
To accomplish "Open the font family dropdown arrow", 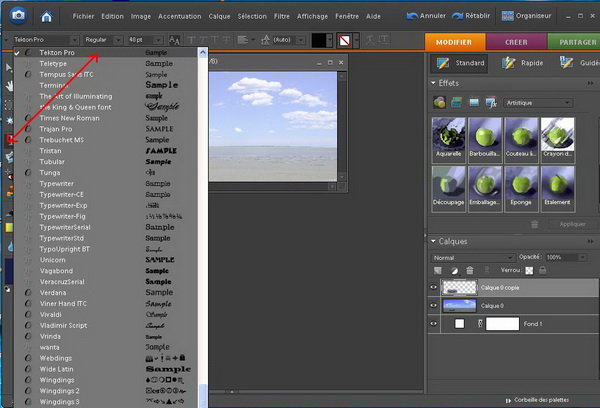I will click(x=74, y=40).
